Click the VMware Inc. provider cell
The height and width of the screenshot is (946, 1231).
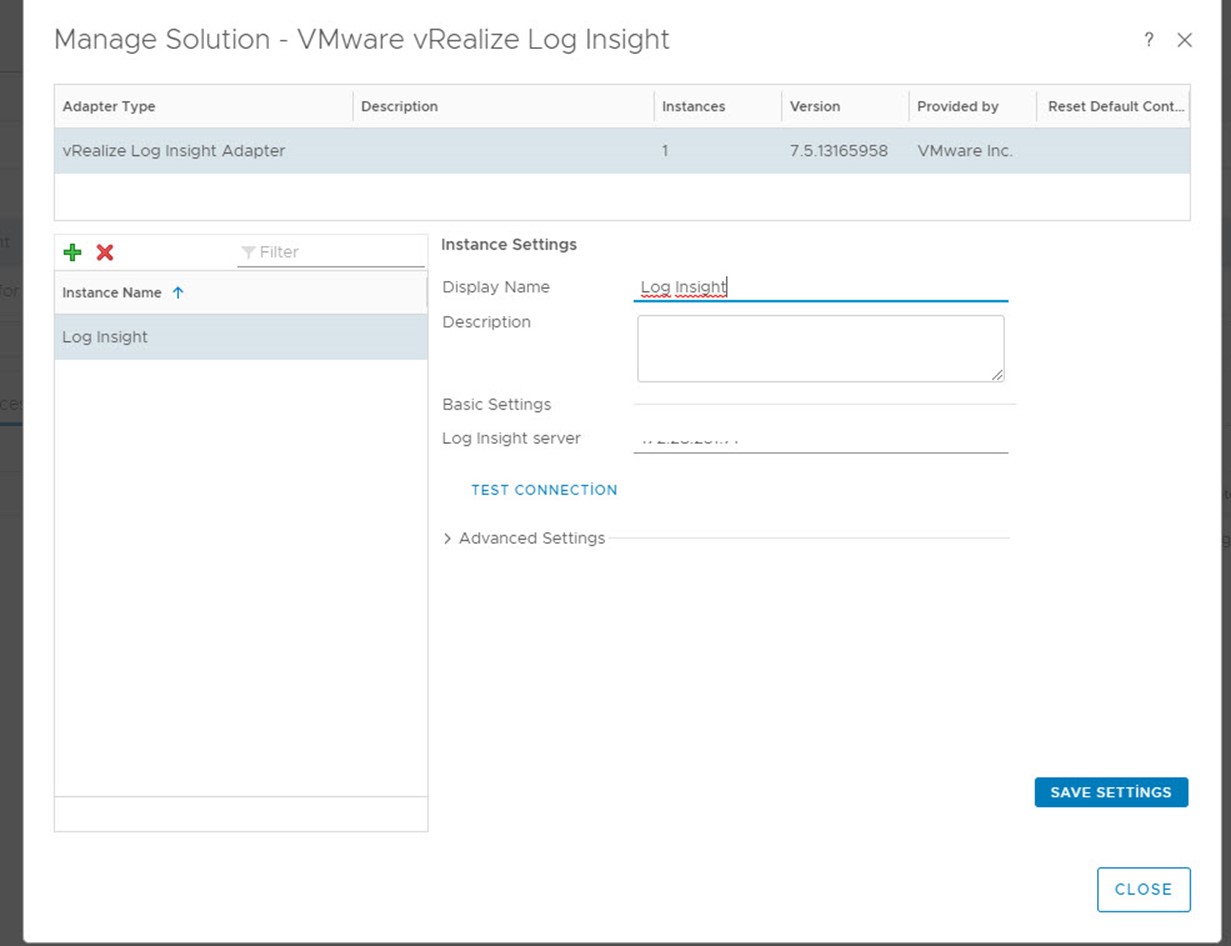coord(965,151)
